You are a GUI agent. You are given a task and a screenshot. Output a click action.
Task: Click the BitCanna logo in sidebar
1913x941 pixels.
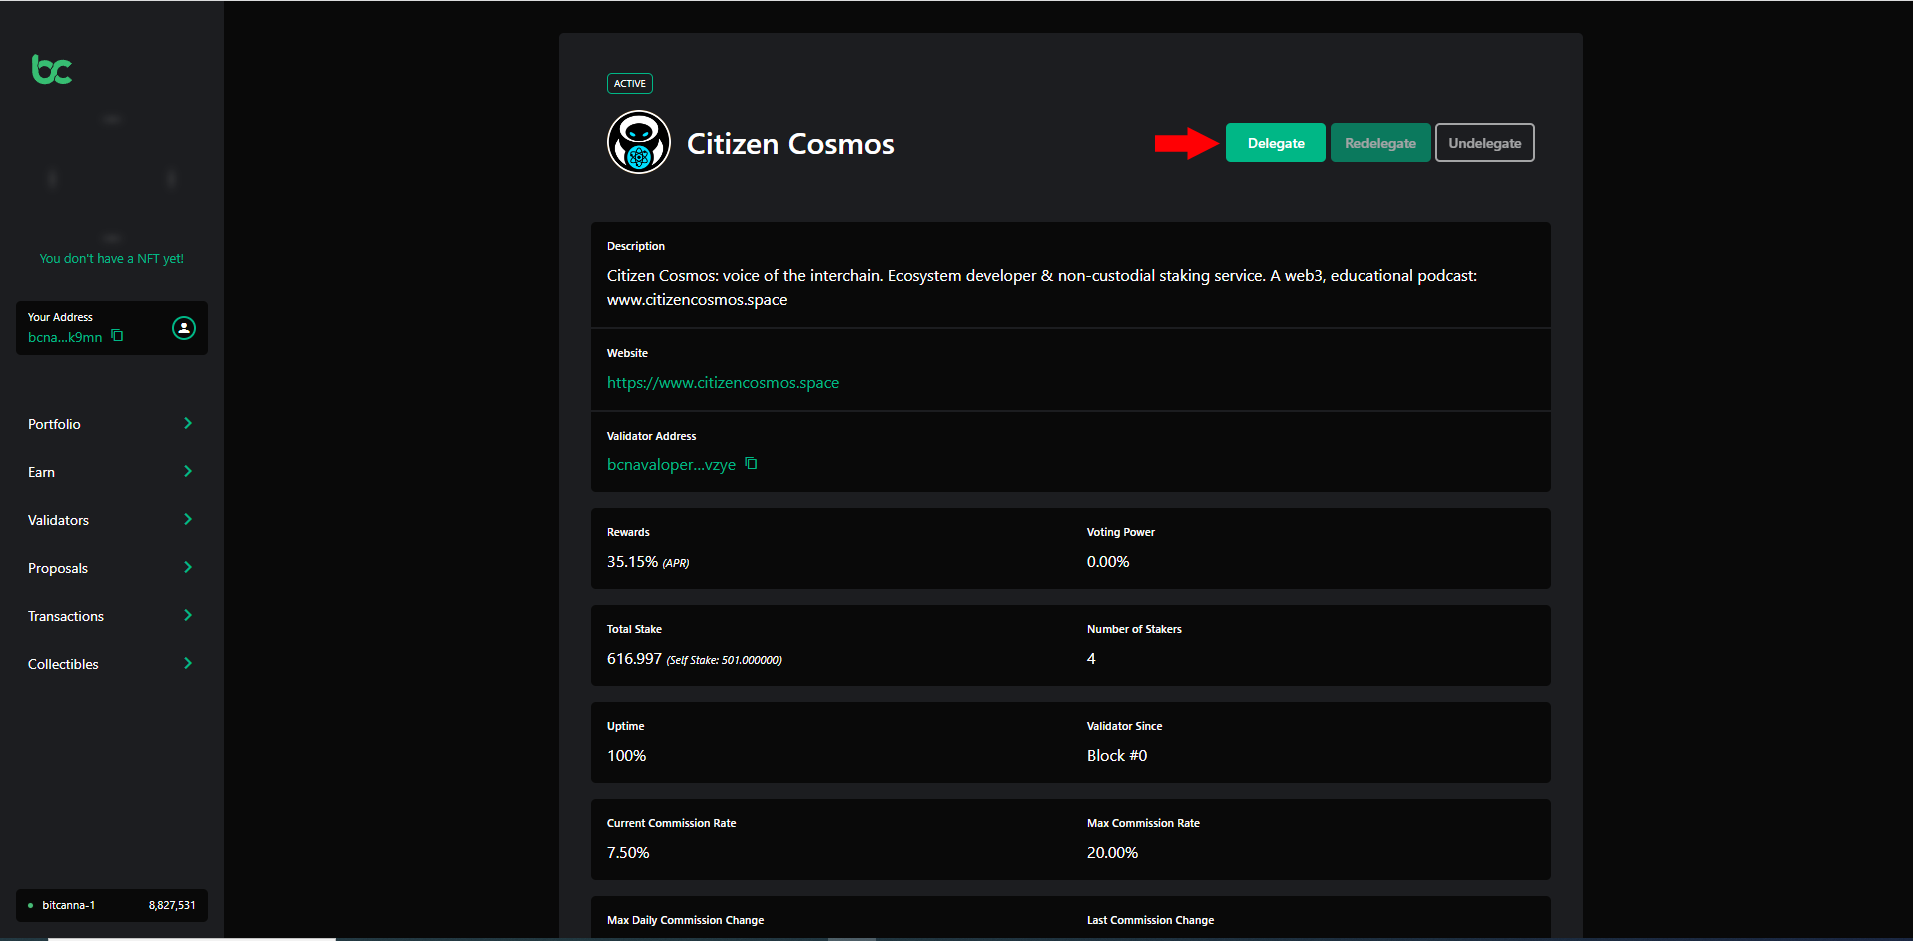pyautogui.click(x=52, y=69)
